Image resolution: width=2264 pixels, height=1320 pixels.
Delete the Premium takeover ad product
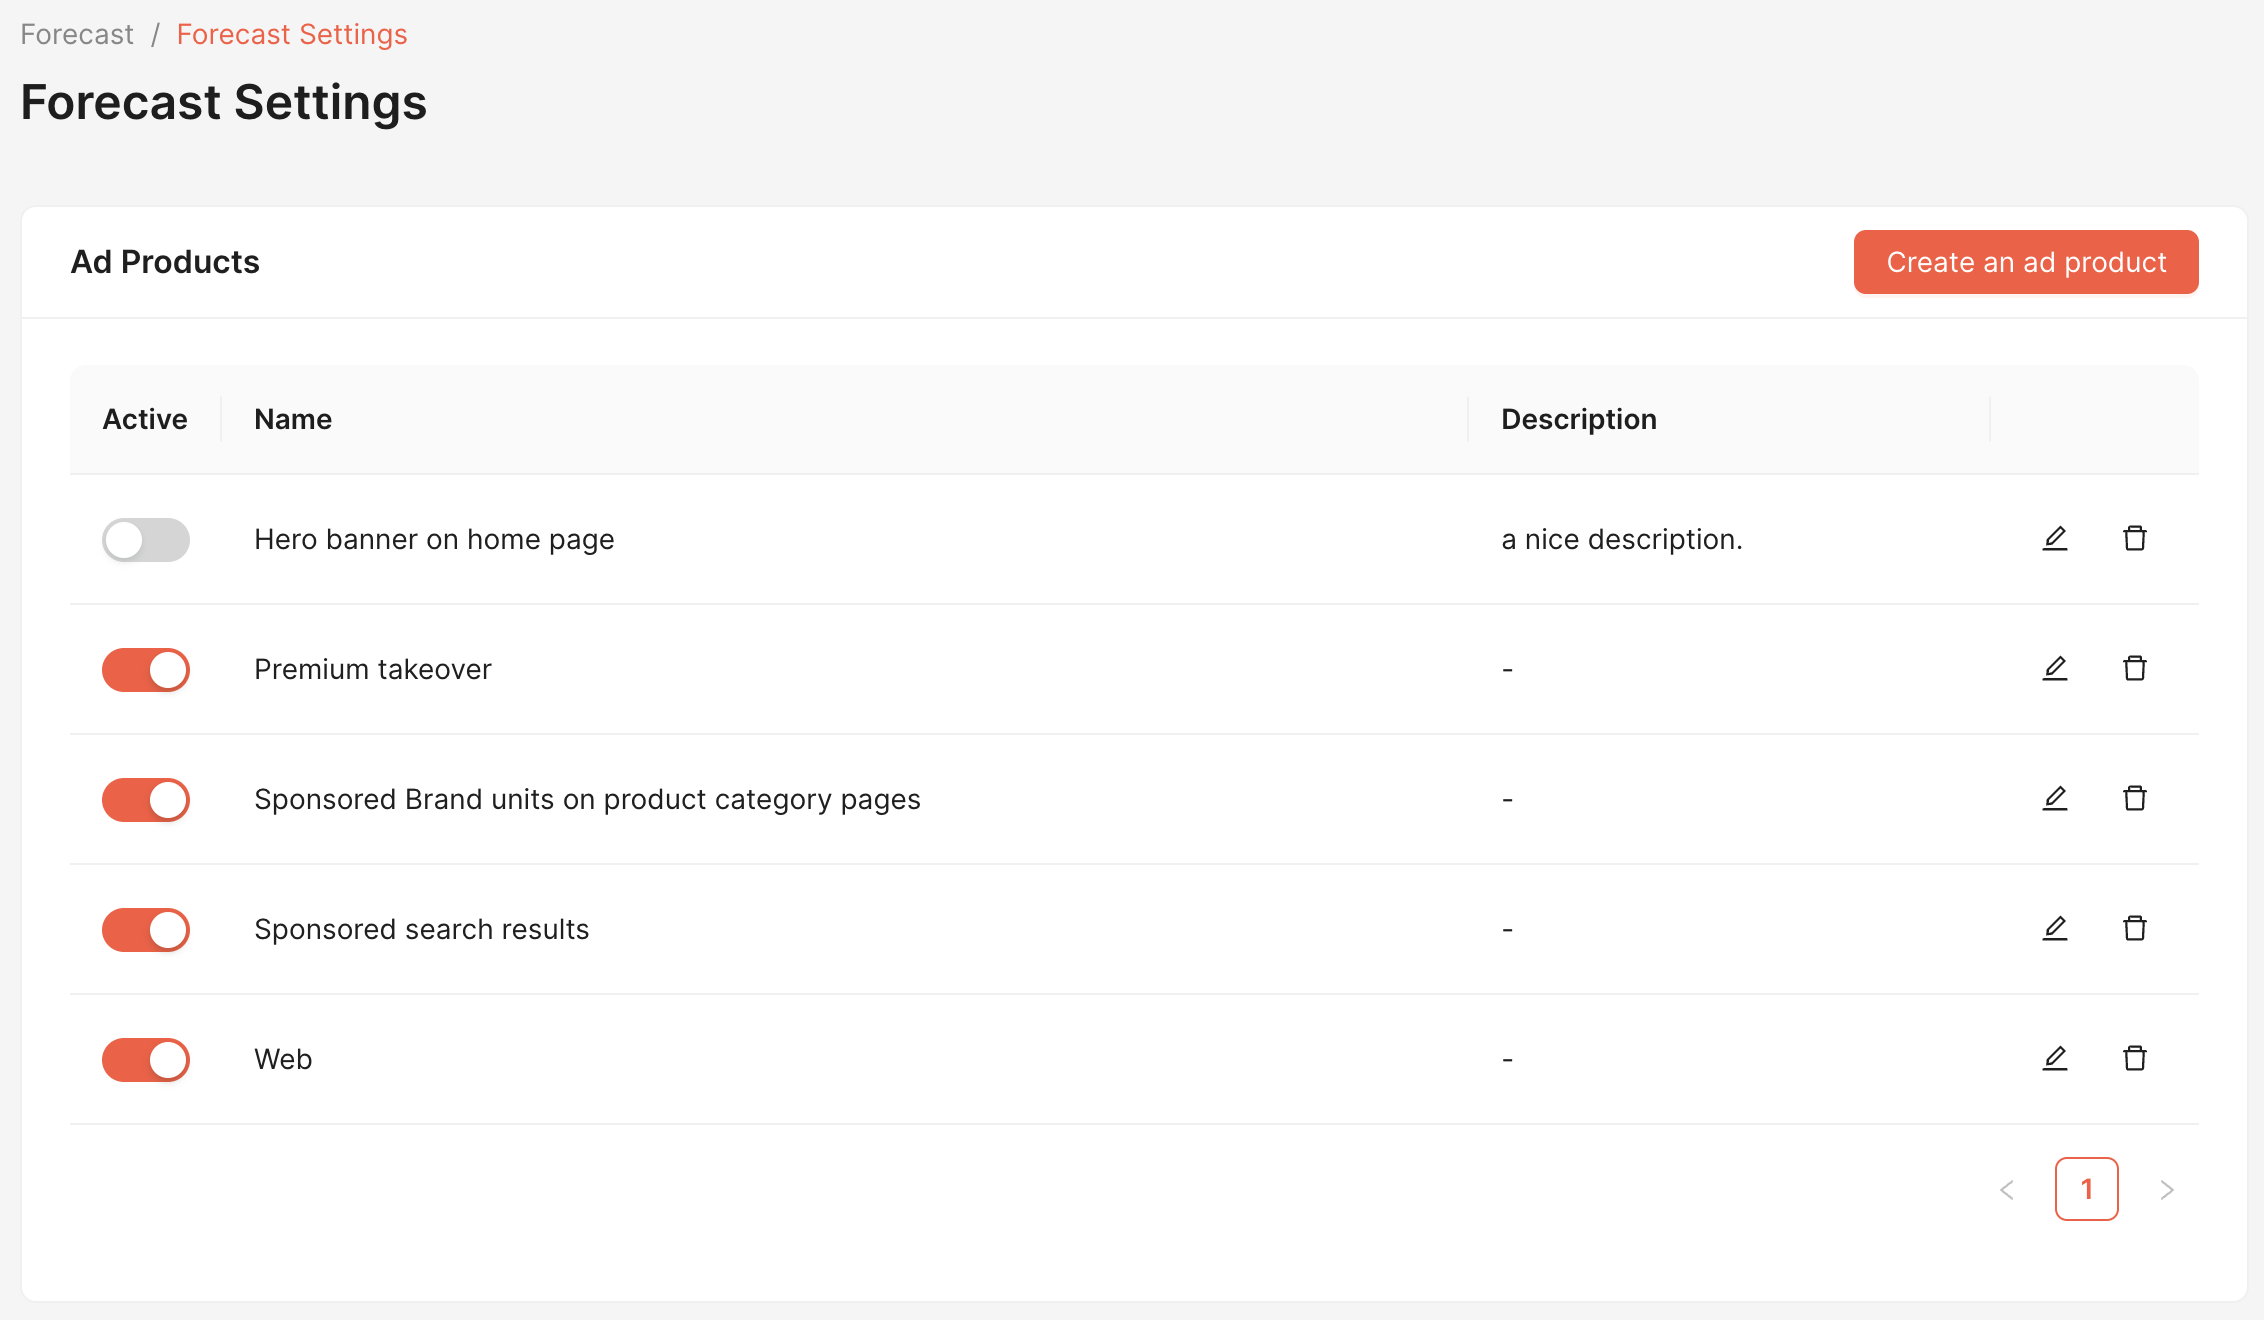[x=2134, y=669]
